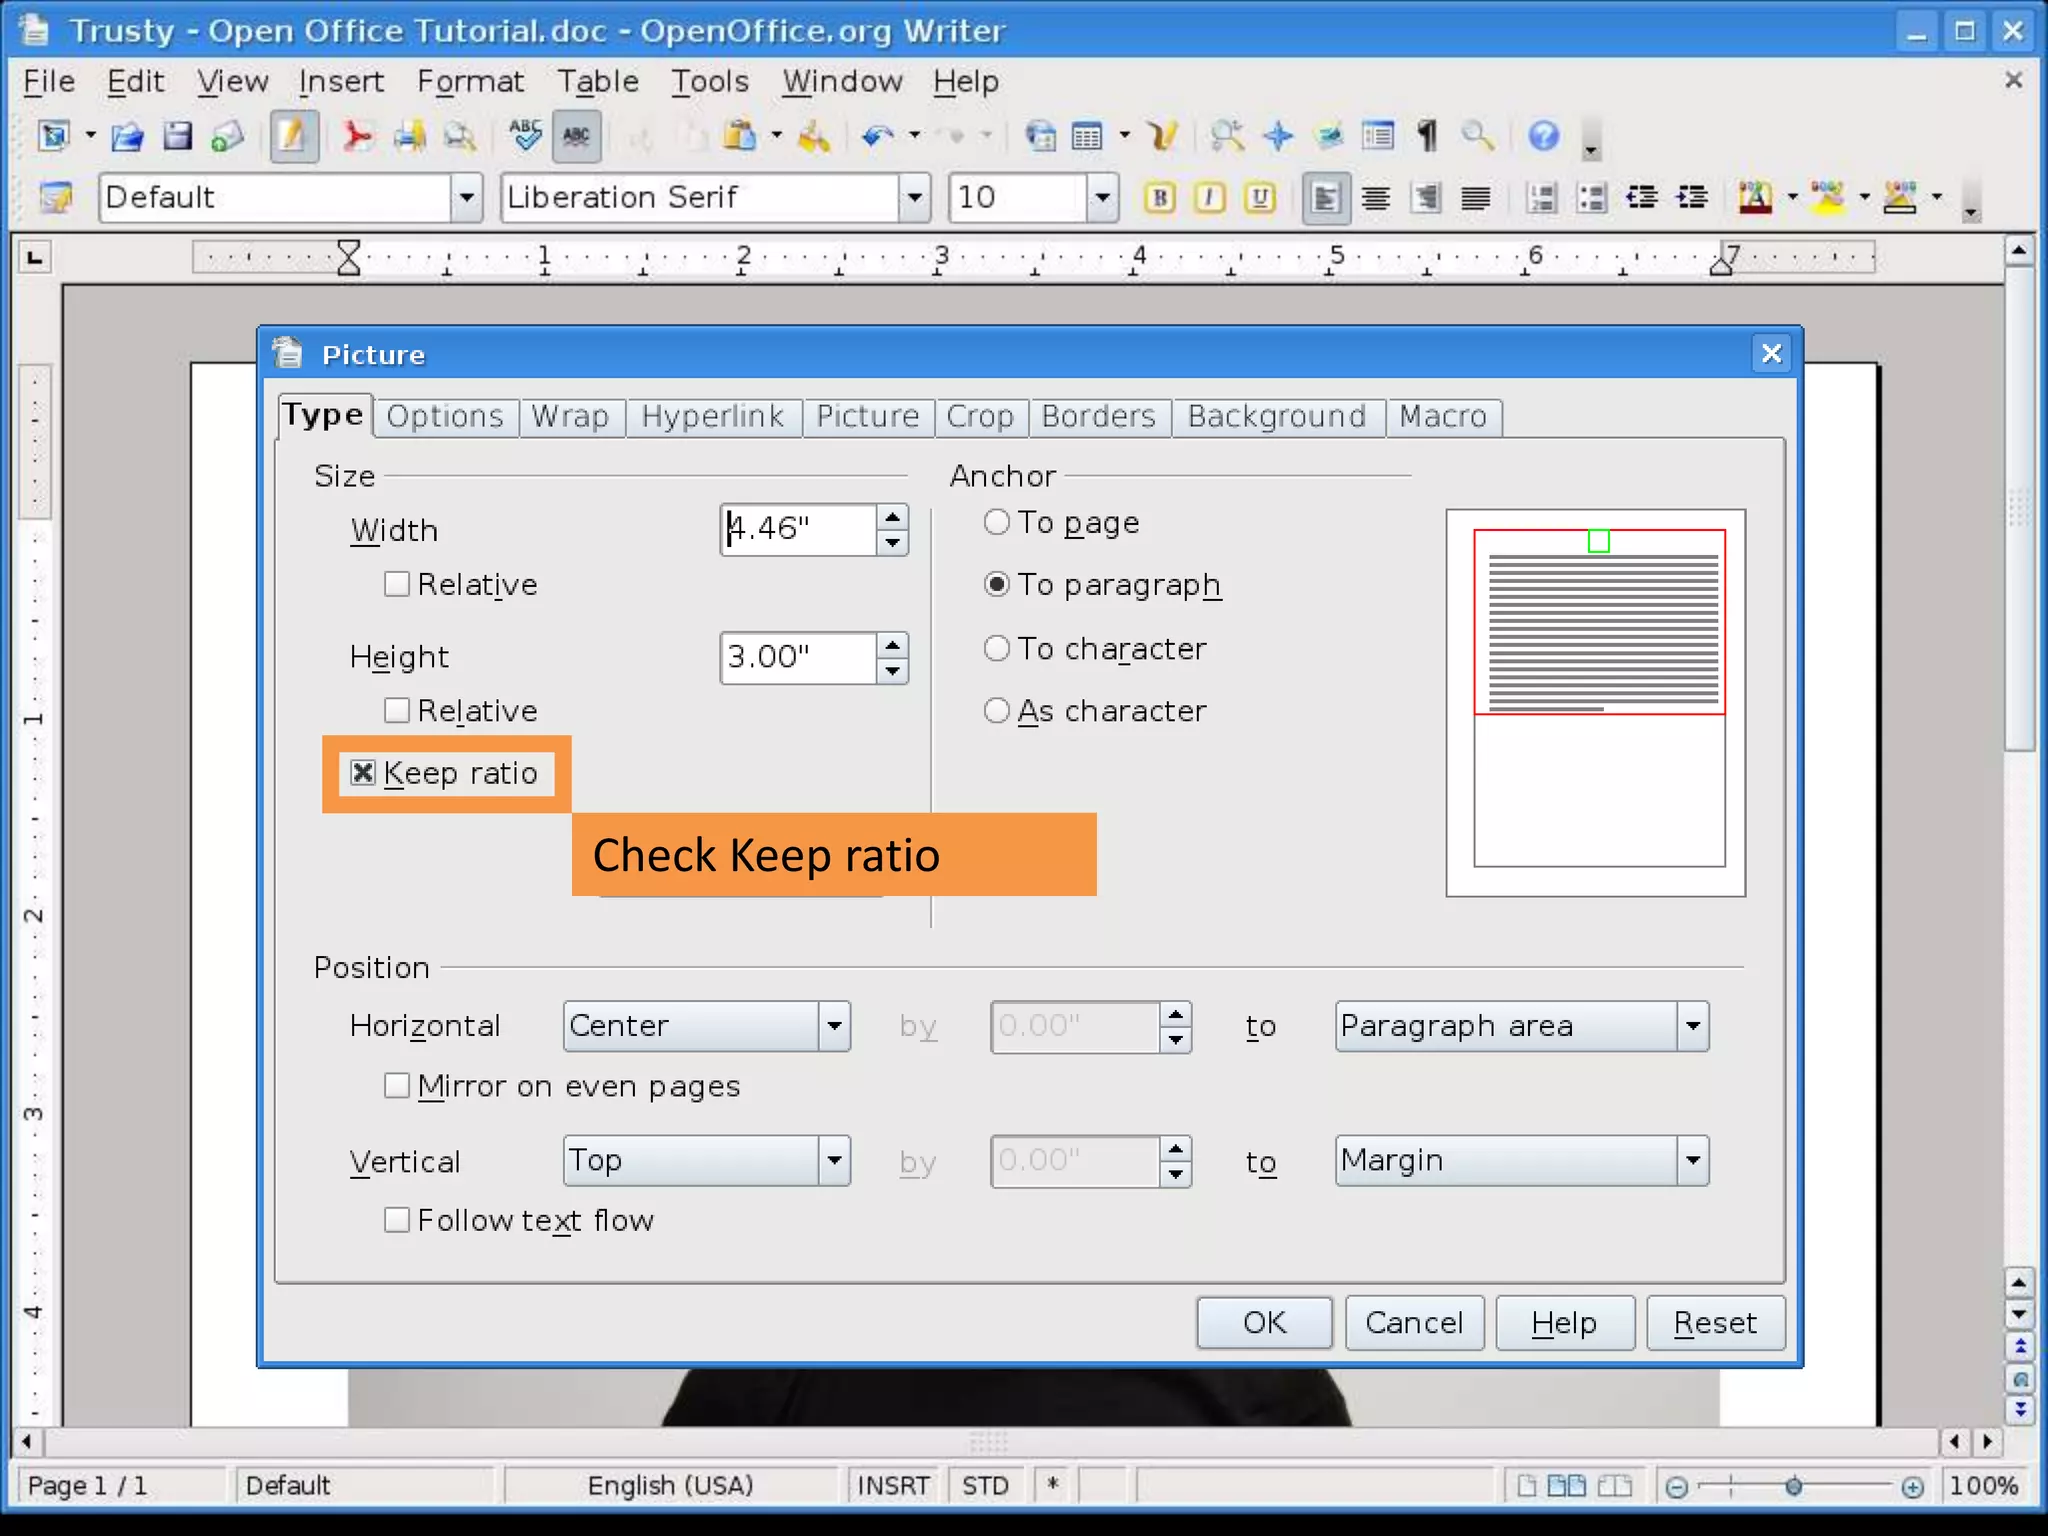
Task: Open the Horizontal Center dropdown
Action: tap(834, 1026)
